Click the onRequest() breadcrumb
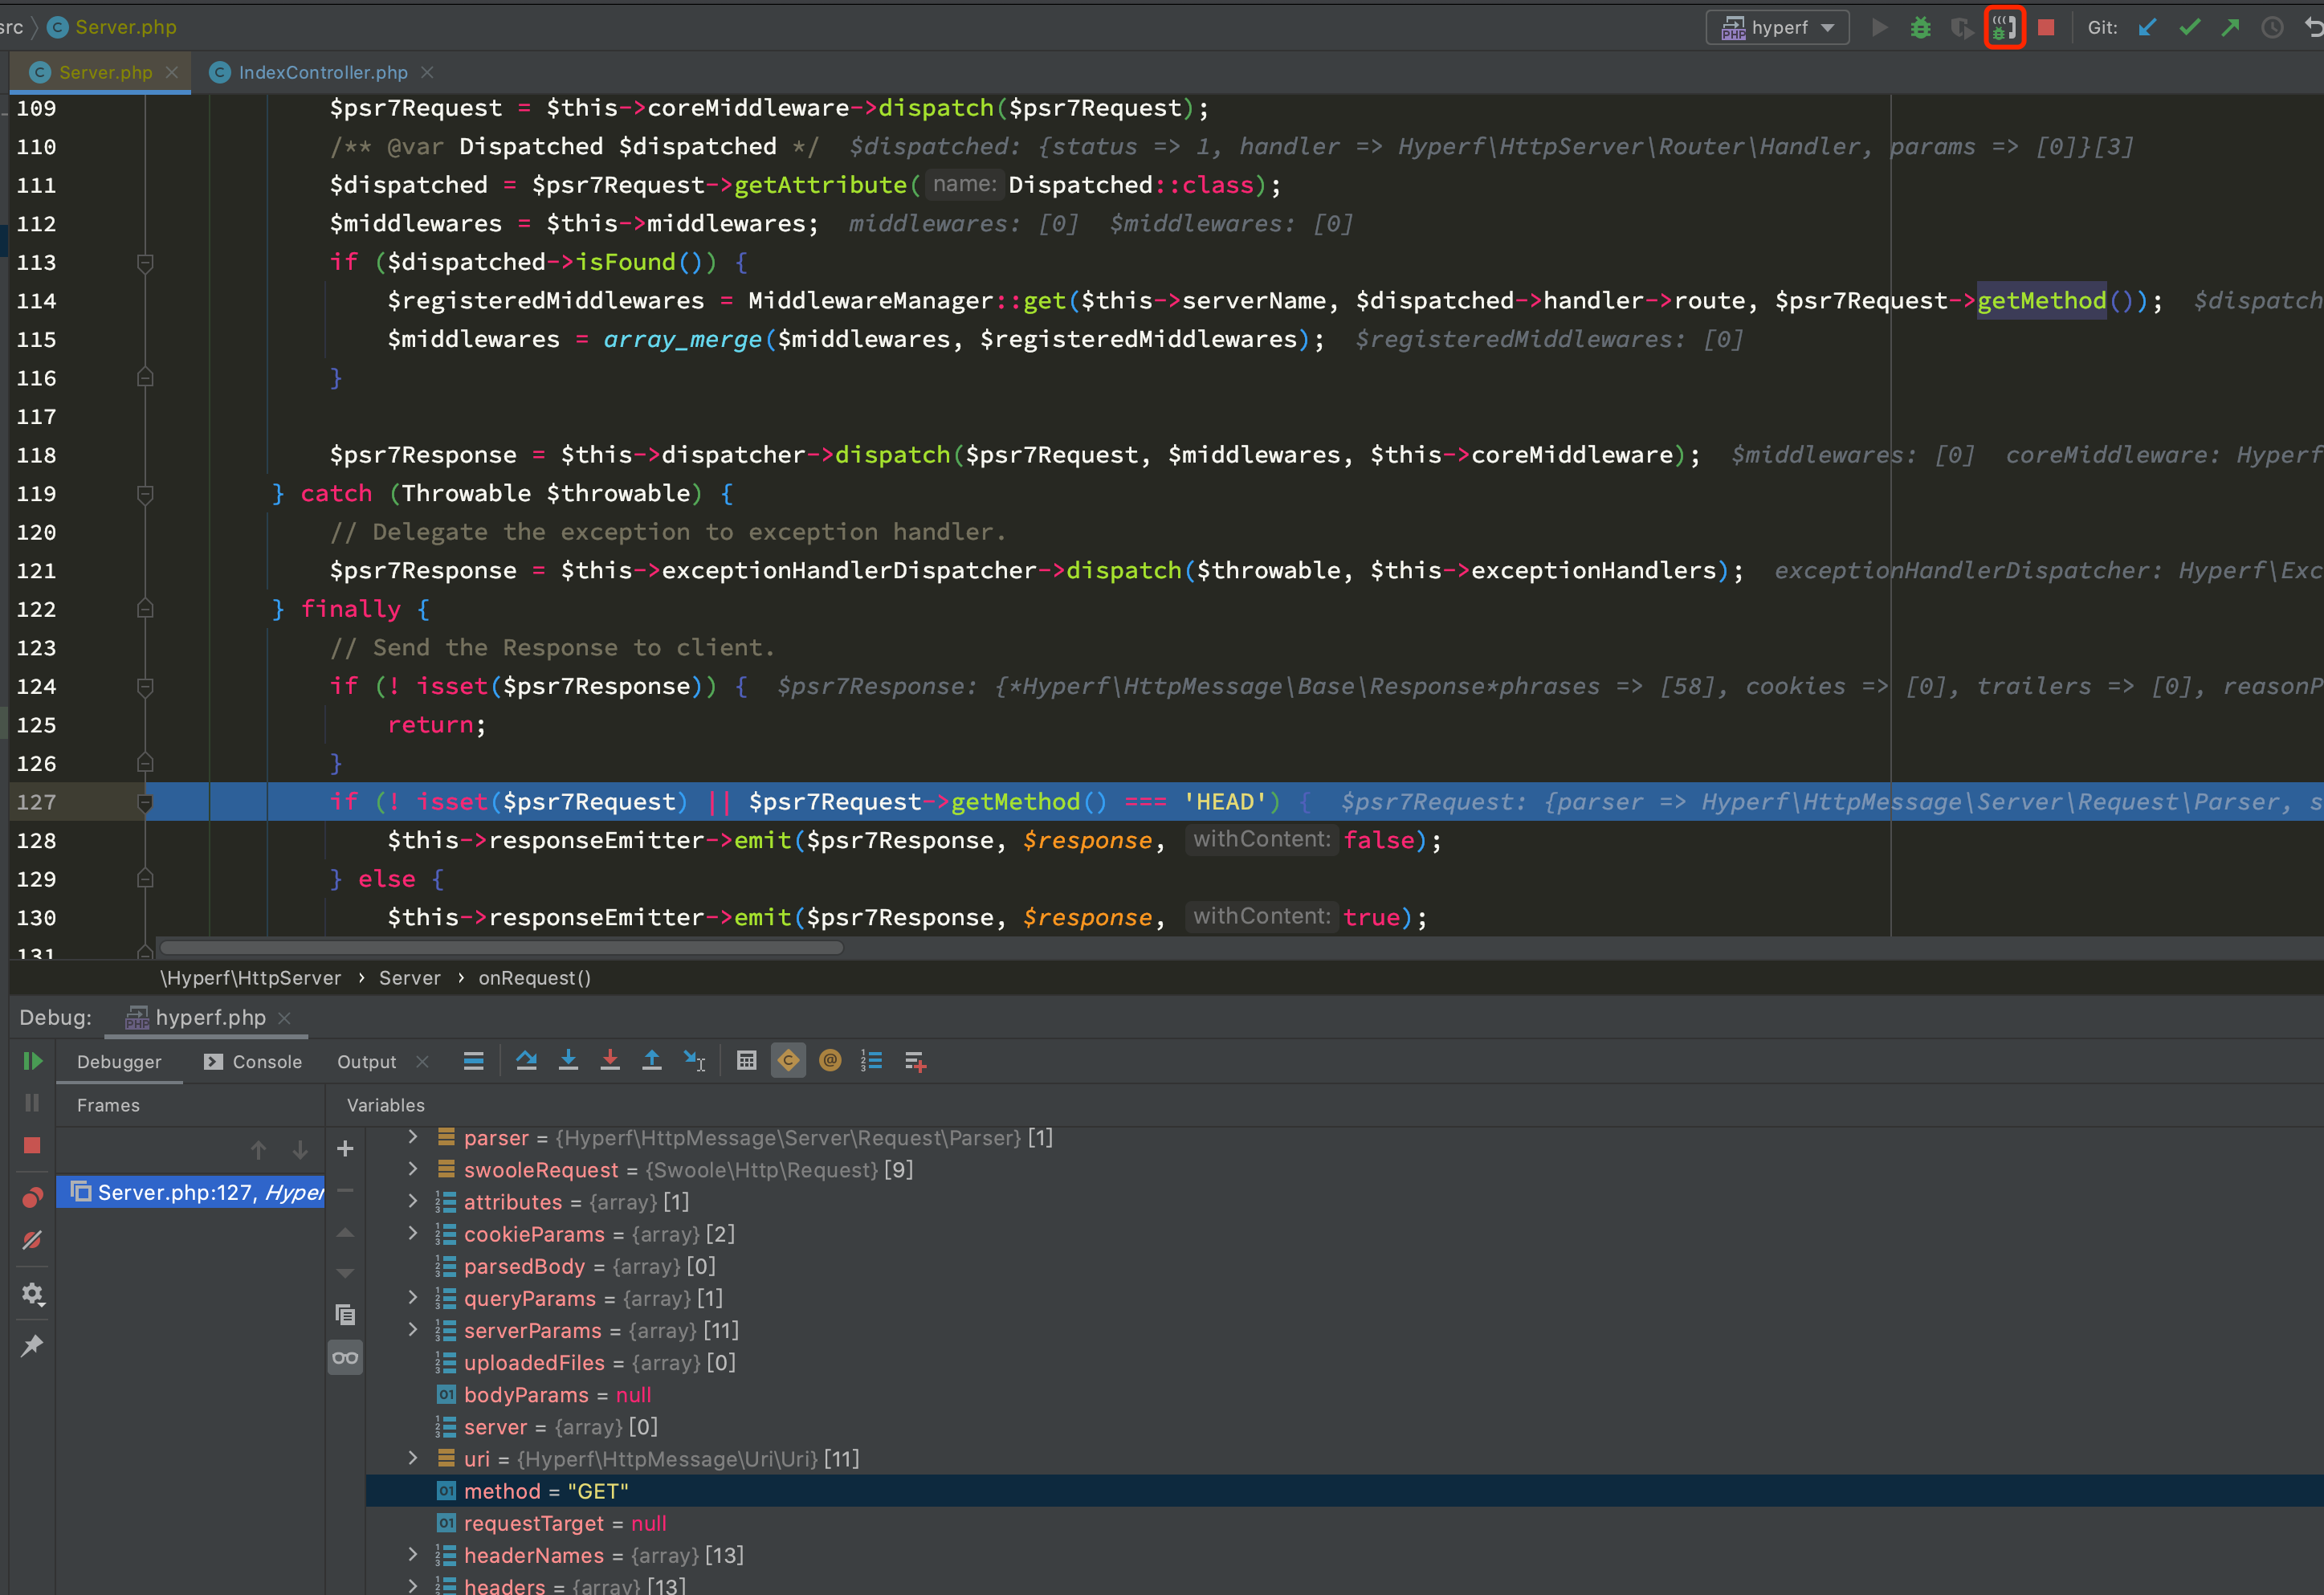Screen dimensions: 2324x1595 534,978
